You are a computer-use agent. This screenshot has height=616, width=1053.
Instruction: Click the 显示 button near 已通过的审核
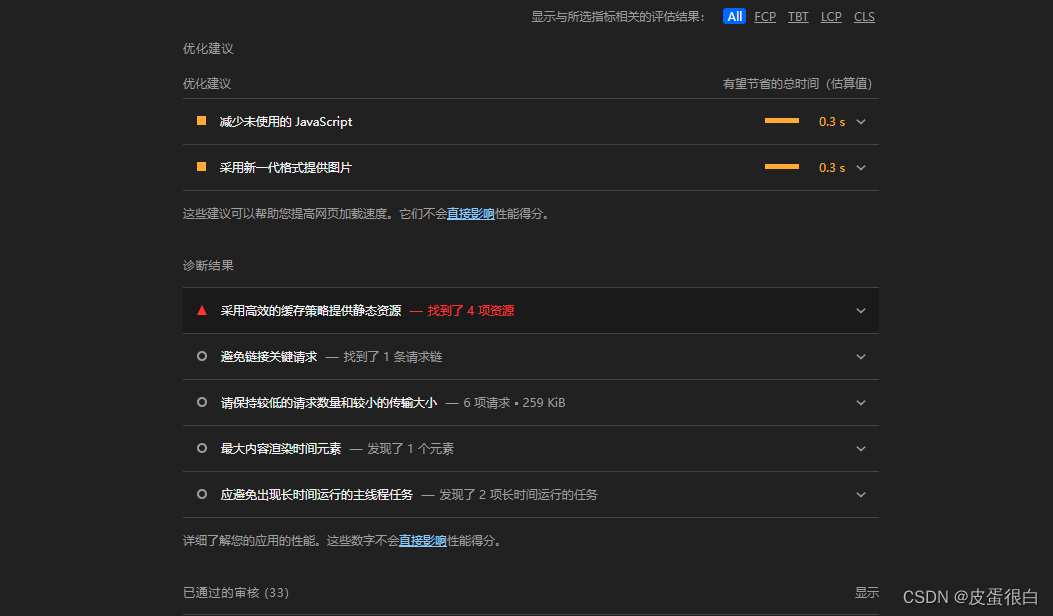tap(866, 592)
